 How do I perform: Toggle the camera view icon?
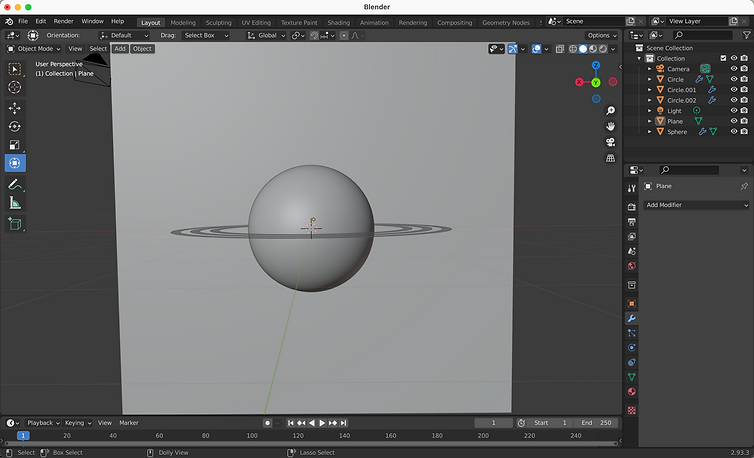[610, 142]
